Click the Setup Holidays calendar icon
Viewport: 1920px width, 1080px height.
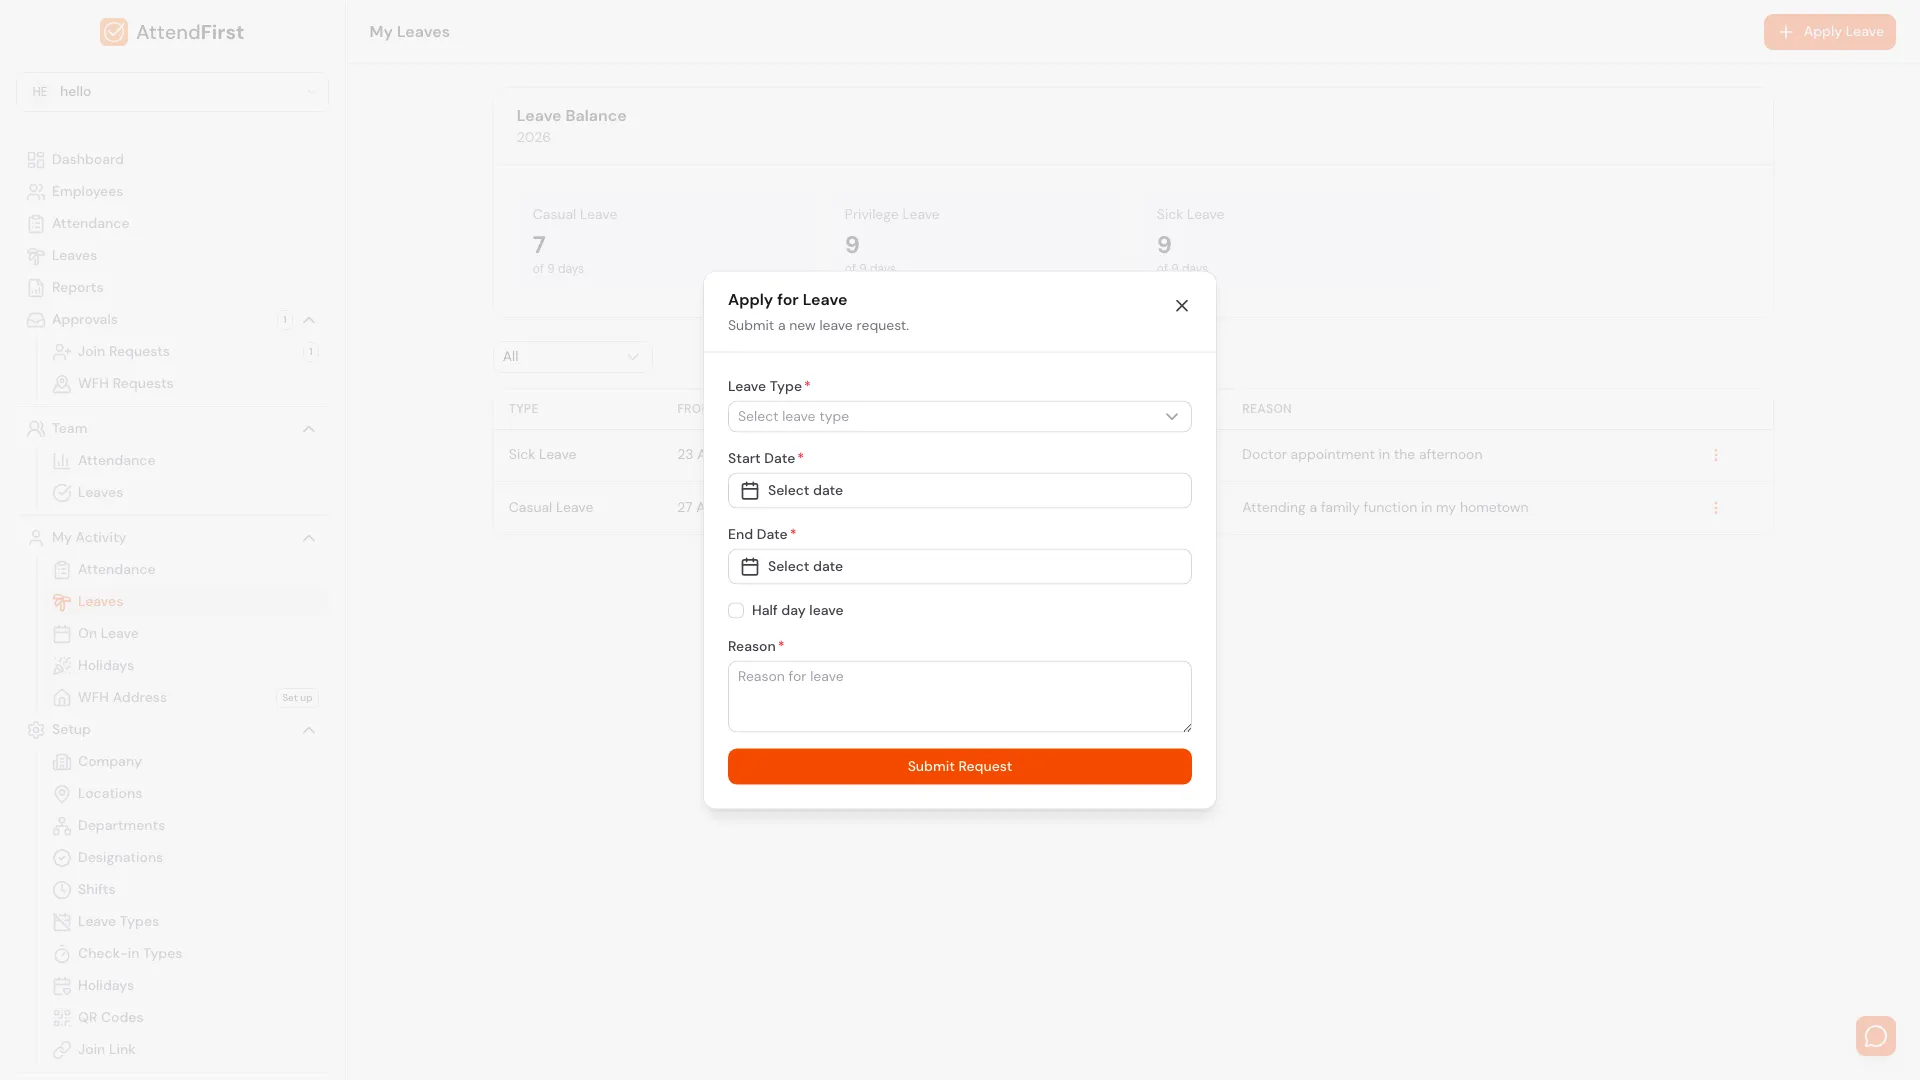62,986
